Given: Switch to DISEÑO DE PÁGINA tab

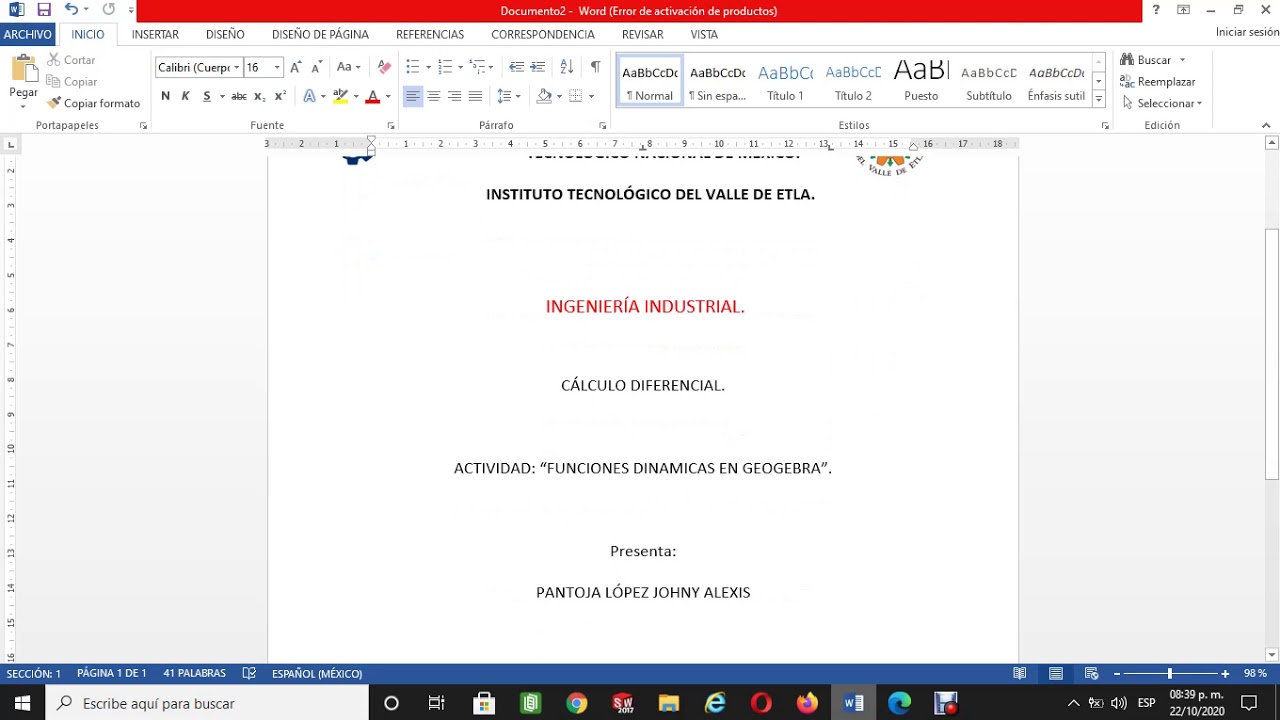Looking at the screenshot, I should pos(320,34).
